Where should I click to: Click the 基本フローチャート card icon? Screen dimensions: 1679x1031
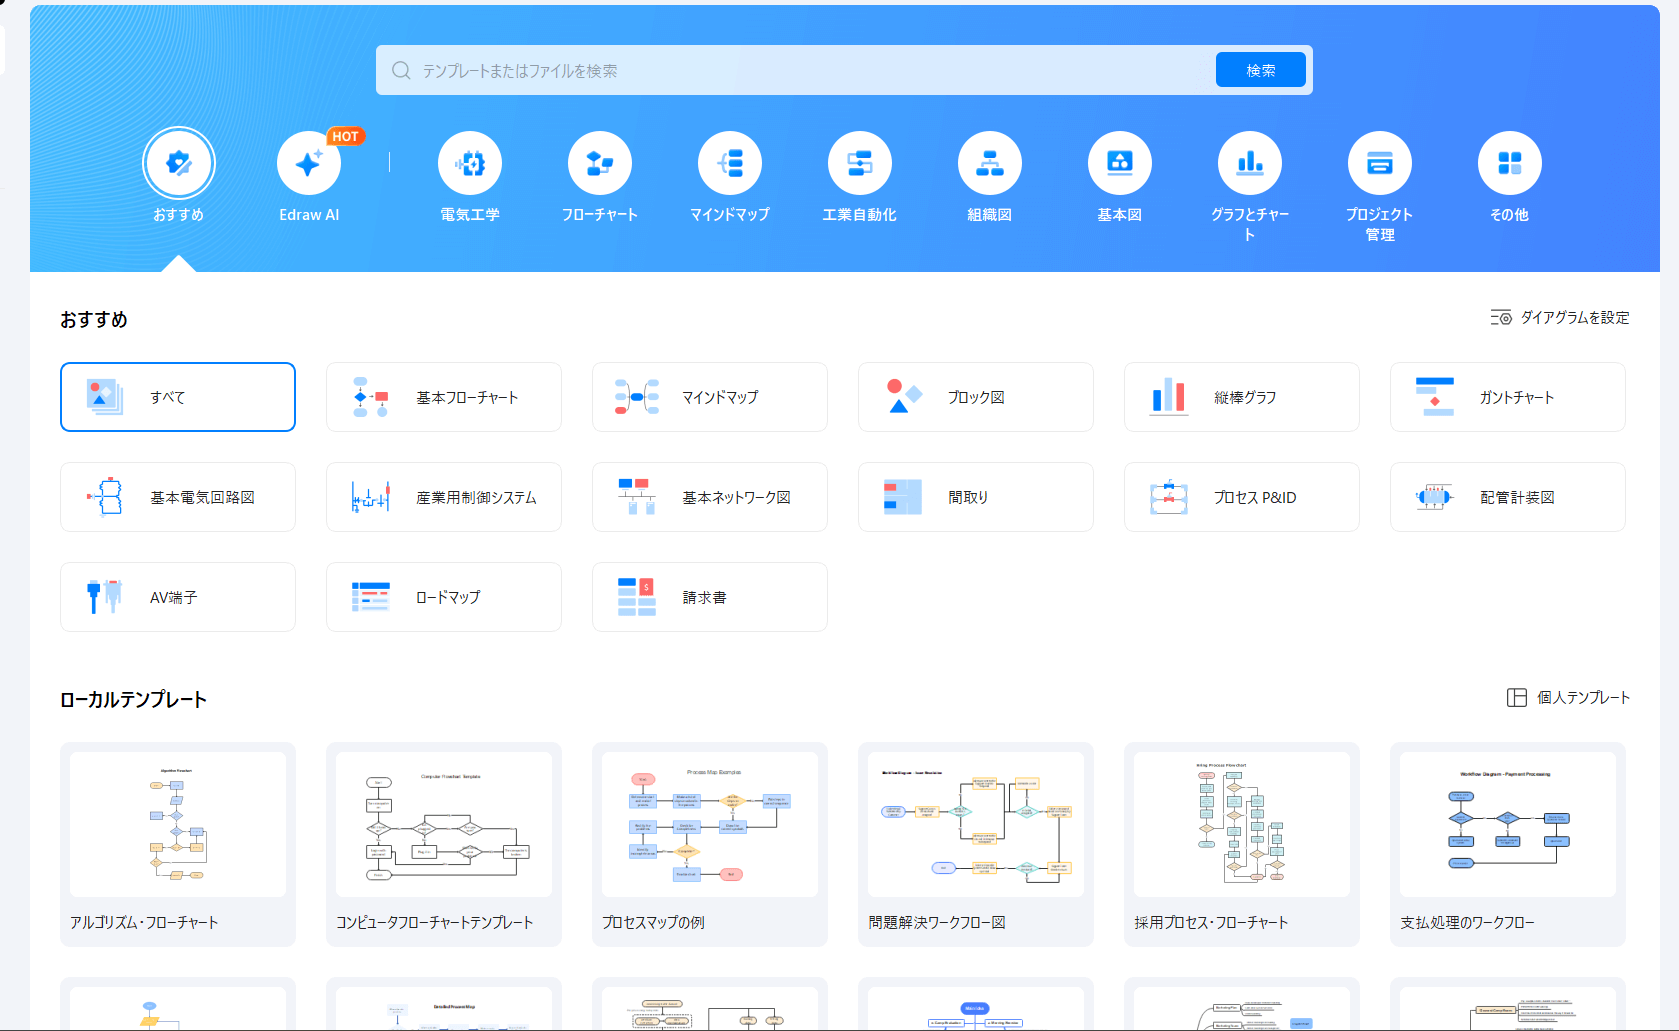[x=370, y=397]
